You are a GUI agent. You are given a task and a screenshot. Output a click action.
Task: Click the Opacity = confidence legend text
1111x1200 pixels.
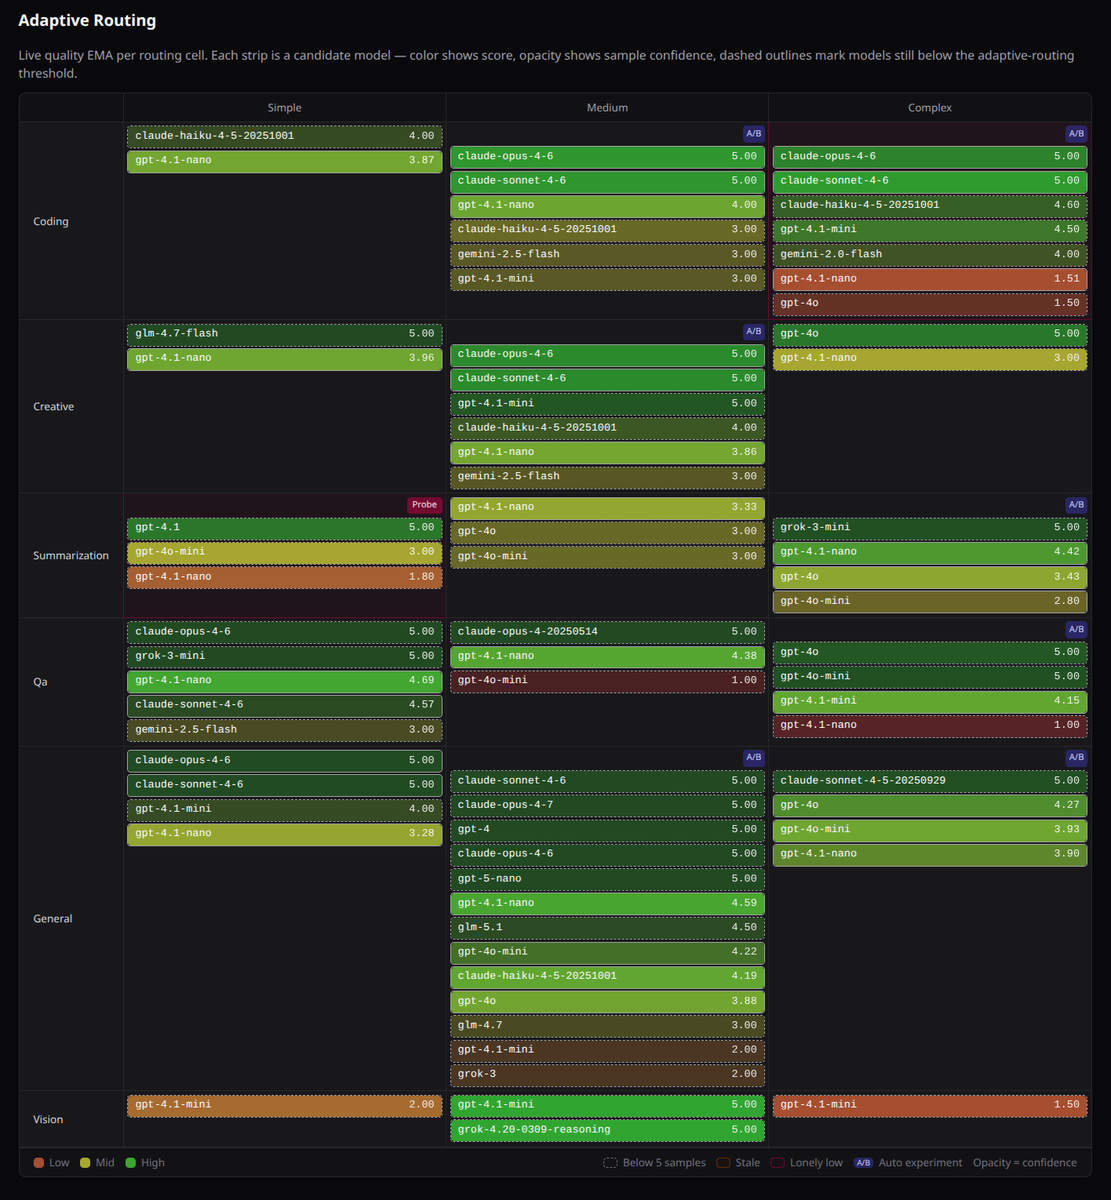click(x=1025, y=1163)
